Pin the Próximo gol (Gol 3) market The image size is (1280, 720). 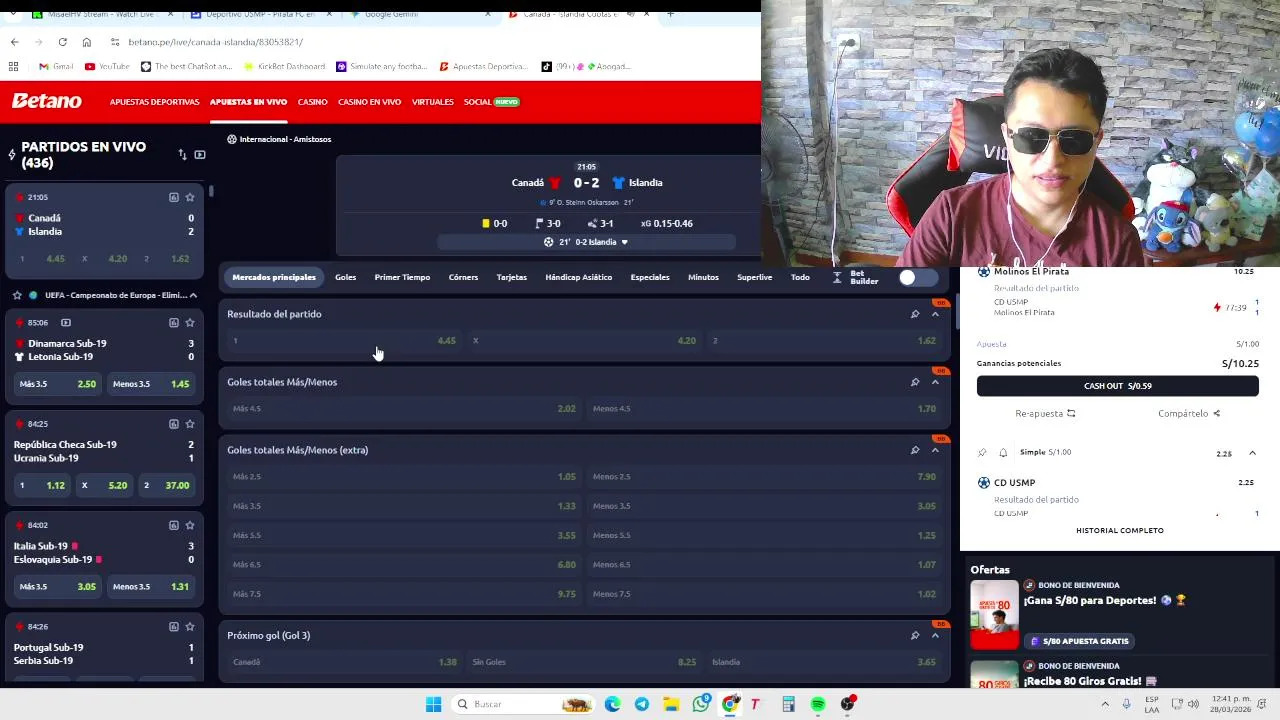click(914, 635)
